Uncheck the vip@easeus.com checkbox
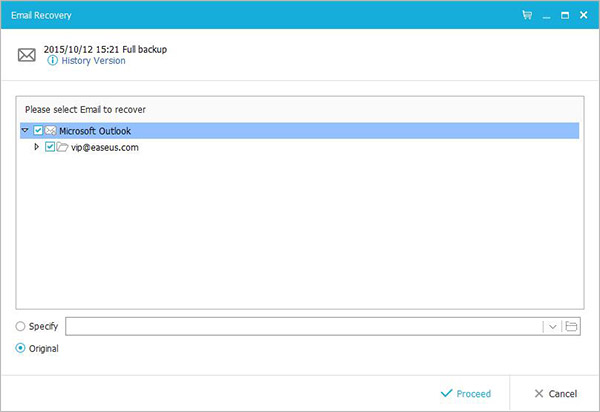This screenshot has height=412, width=600. pos(50,147)
